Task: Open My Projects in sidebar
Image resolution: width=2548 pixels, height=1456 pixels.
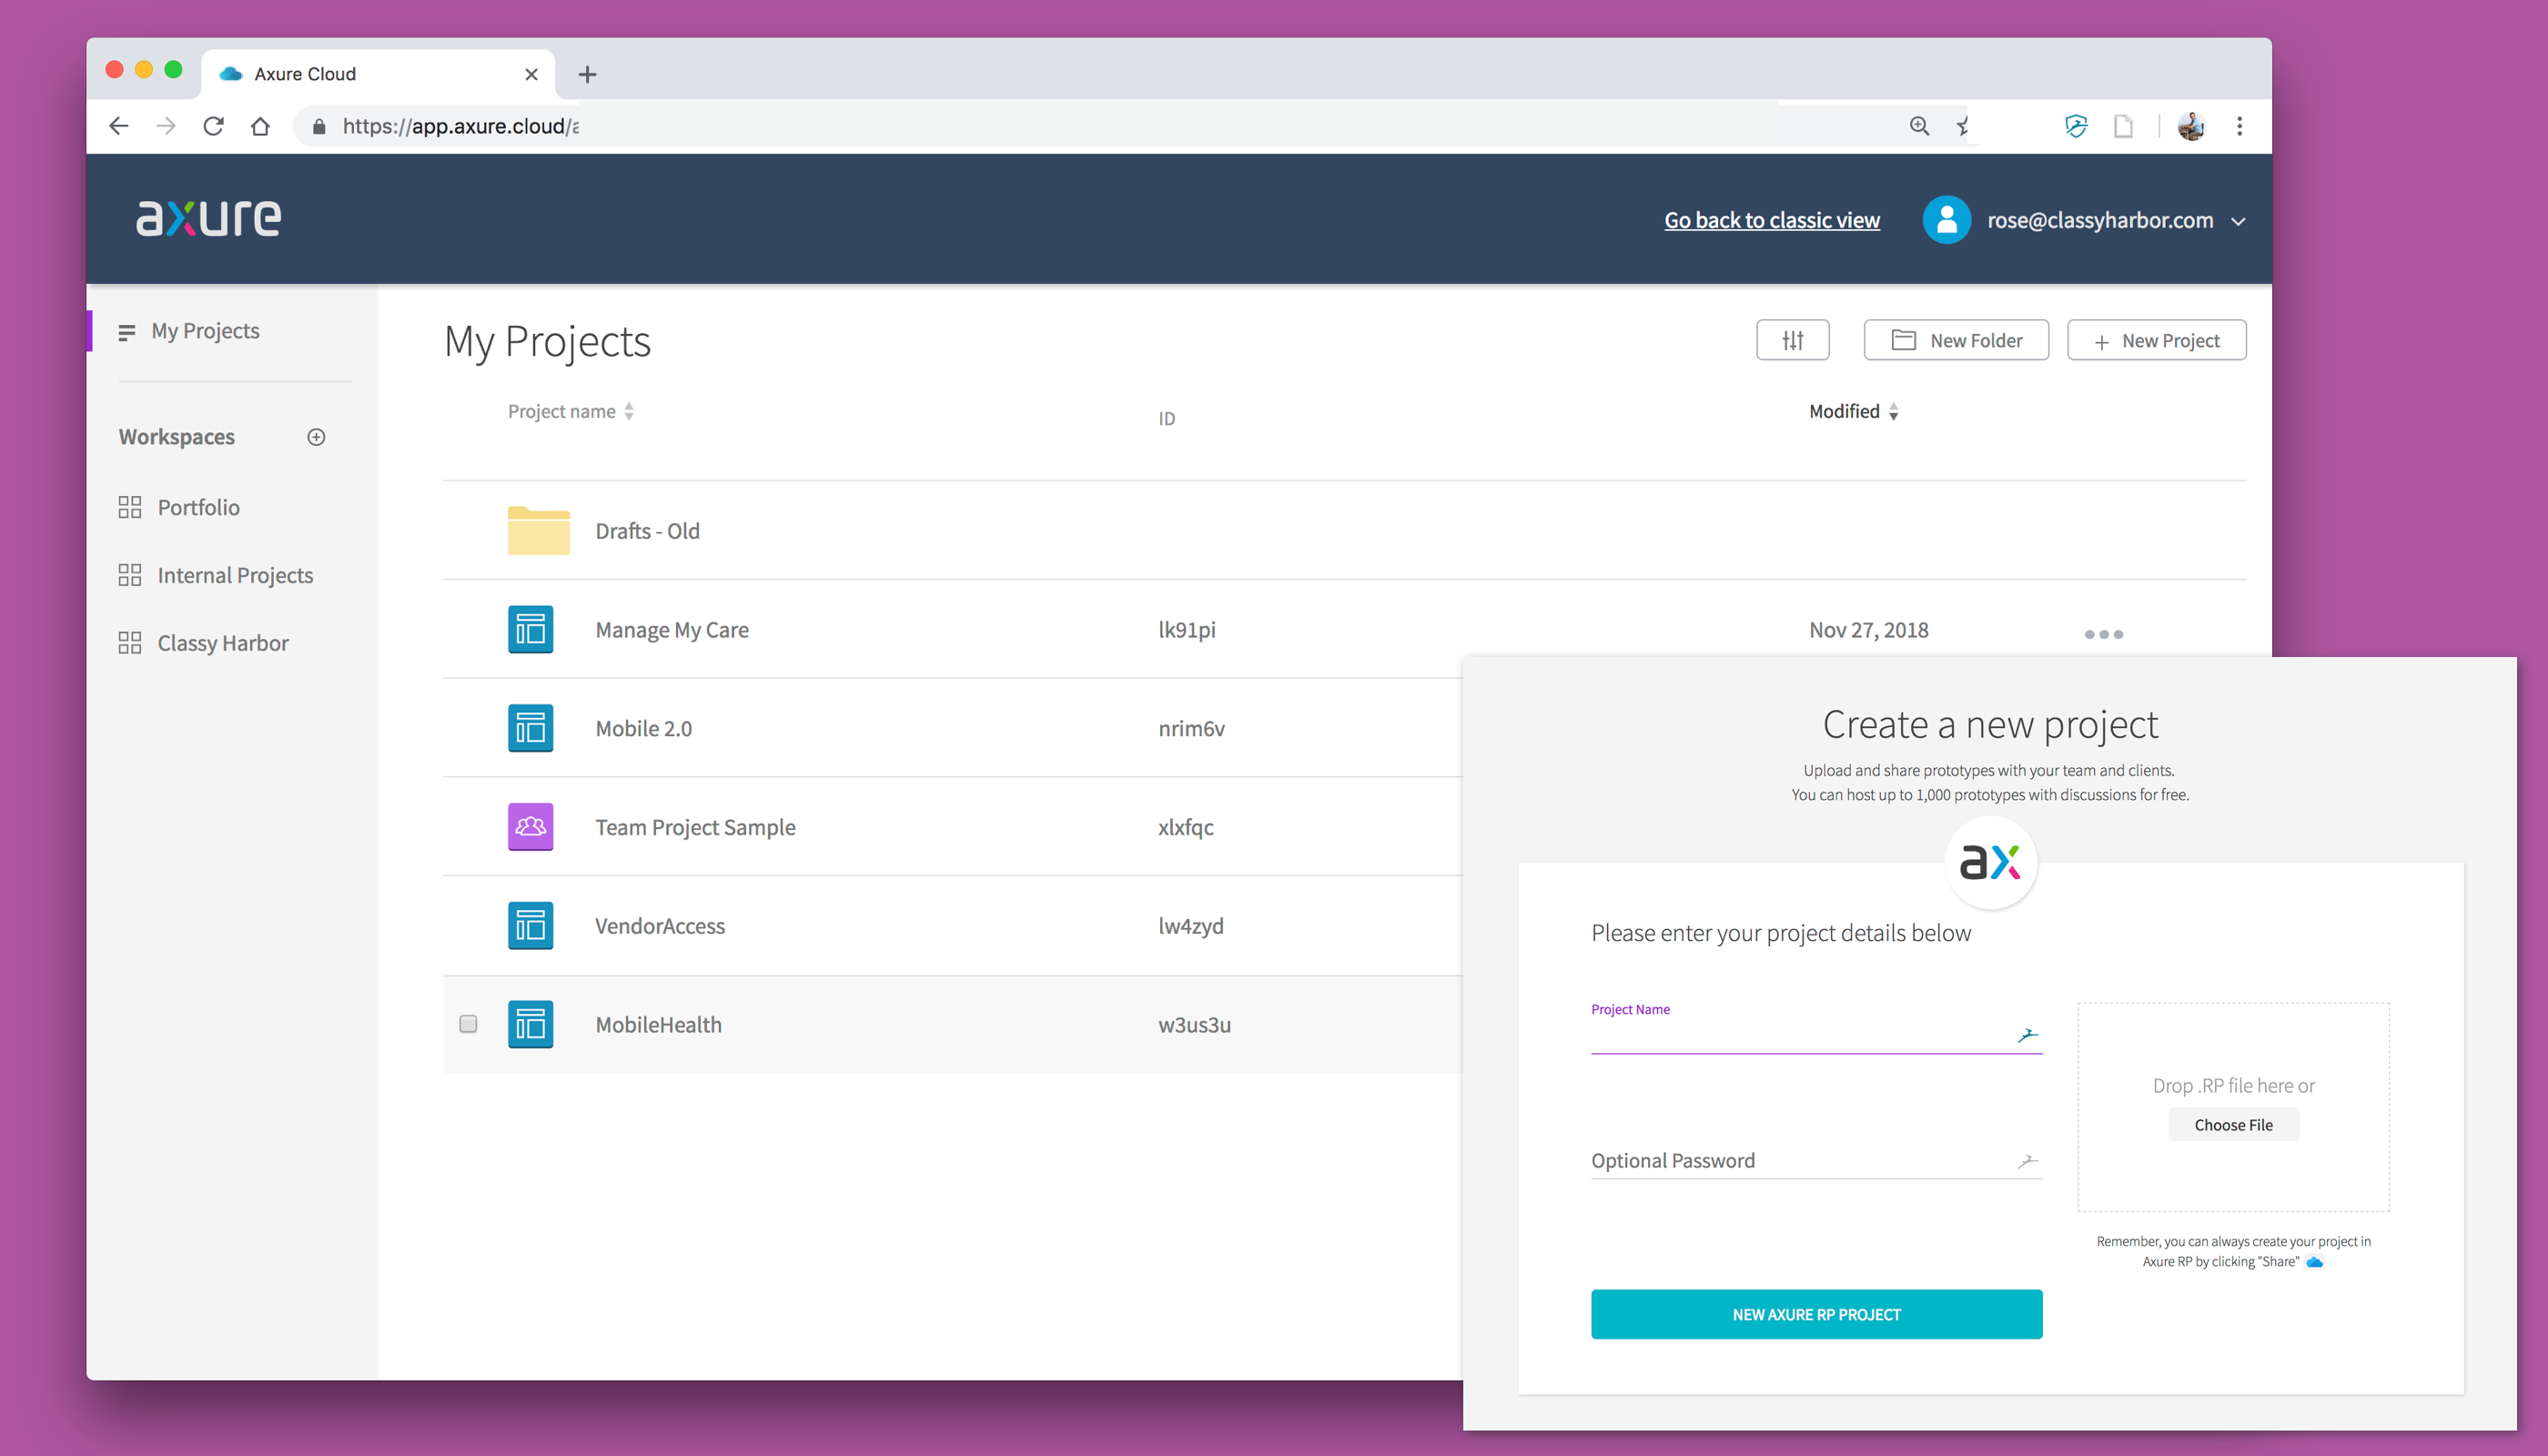Action: [x=205, y=331]
